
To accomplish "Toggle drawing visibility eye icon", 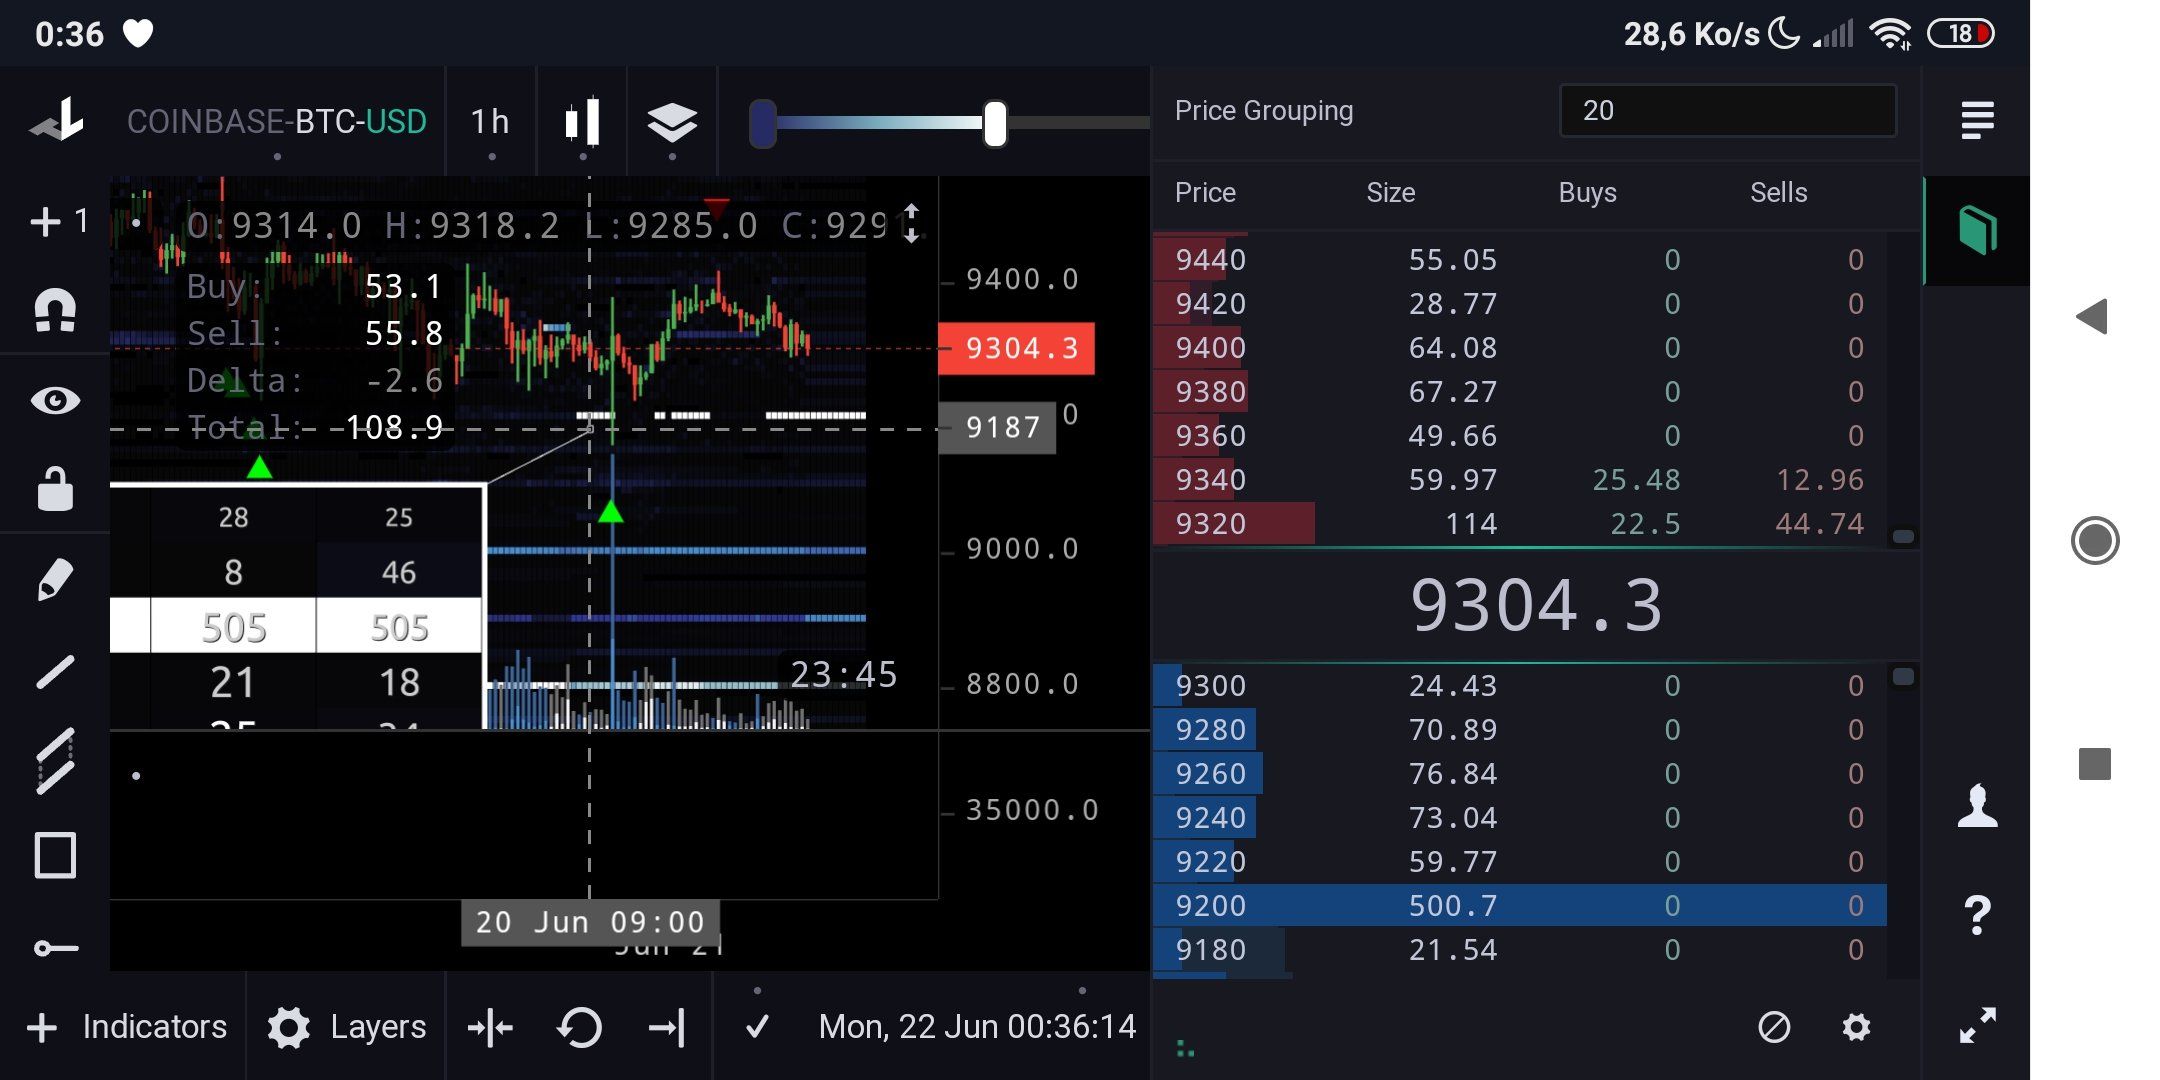I will pos(55,400).
